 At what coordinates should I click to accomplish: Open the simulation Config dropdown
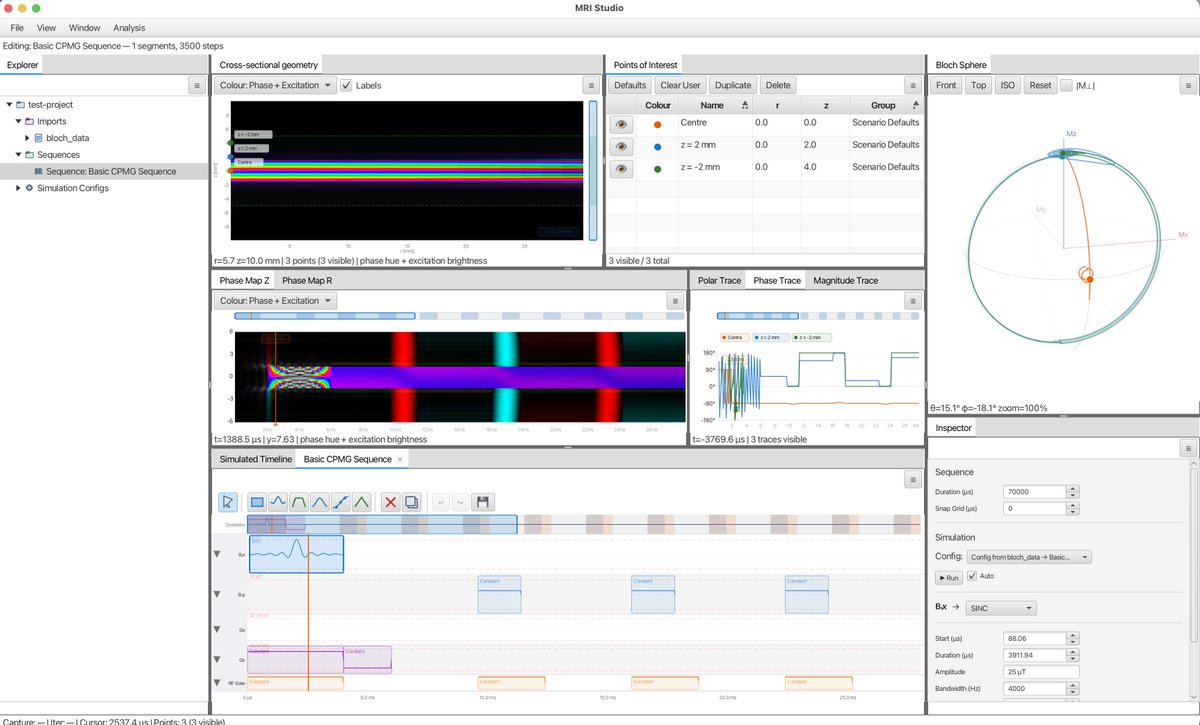(x=1029, y=557)
